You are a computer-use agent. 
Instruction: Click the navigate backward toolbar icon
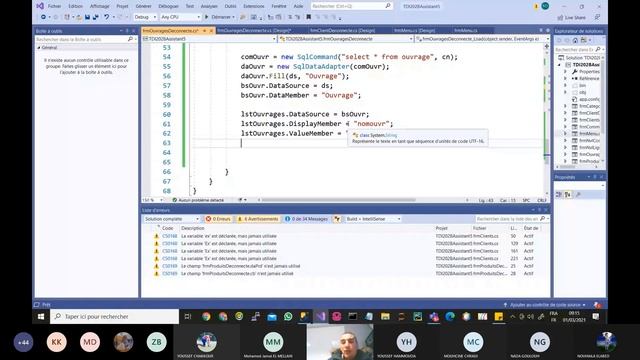(x=43, y=17)
